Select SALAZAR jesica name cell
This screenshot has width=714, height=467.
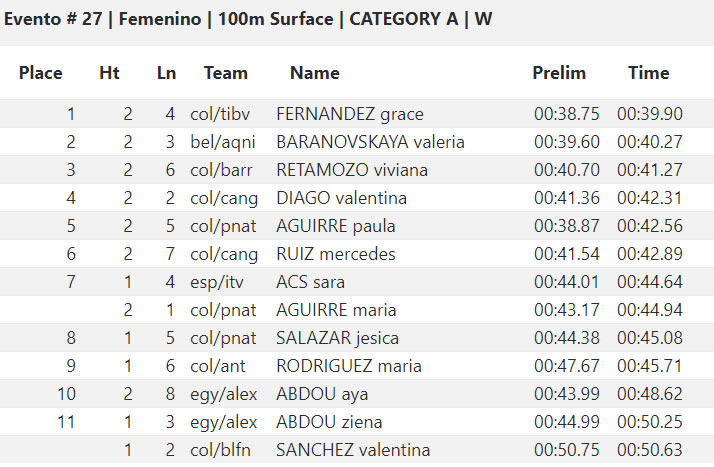tap(337, 338)
